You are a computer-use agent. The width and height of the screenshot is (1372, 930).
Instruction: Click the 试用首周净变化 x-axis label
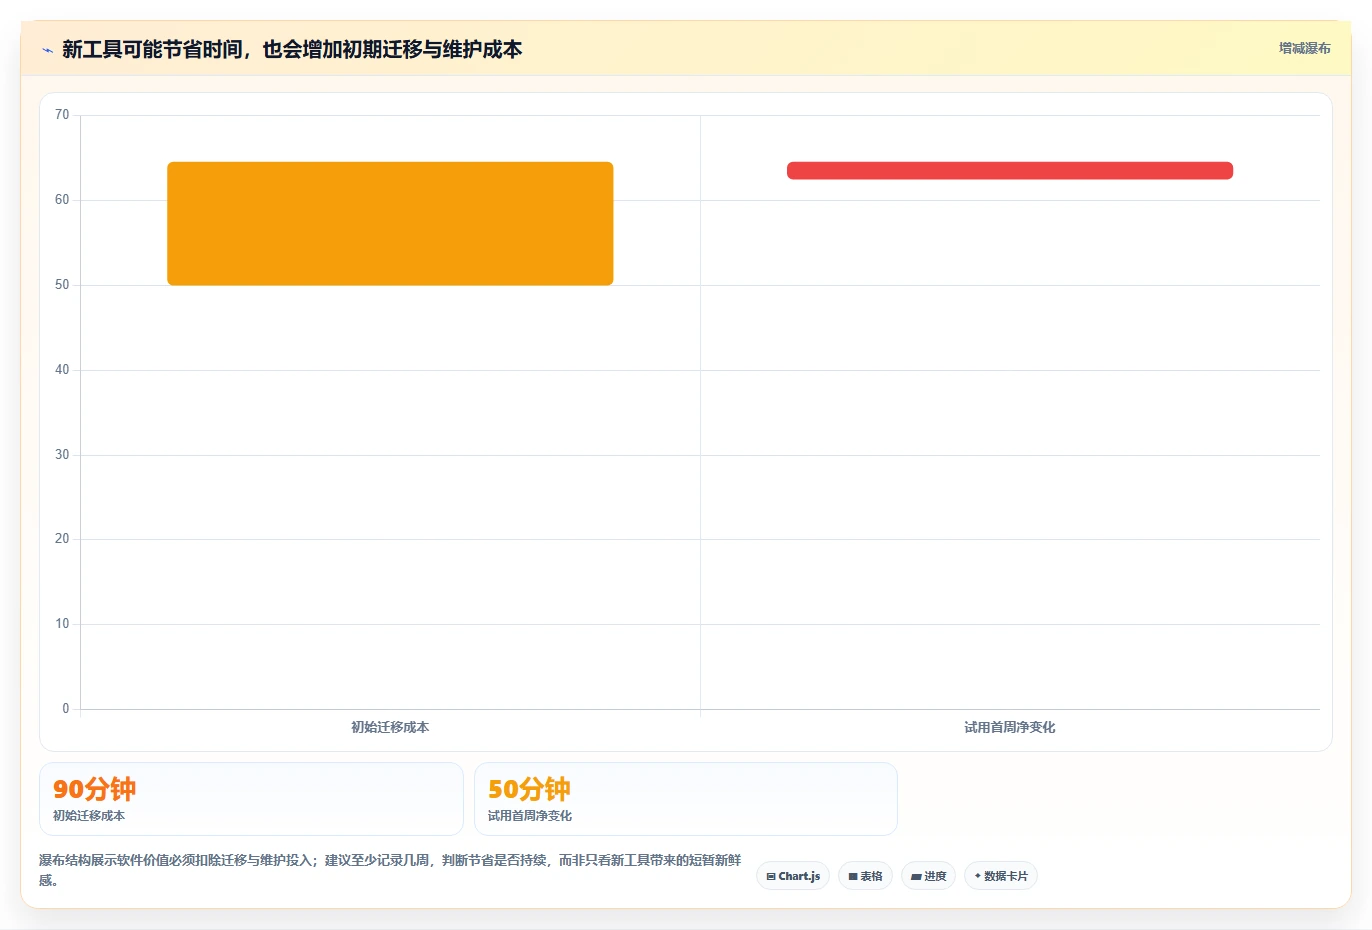[x=1010, y=727]
